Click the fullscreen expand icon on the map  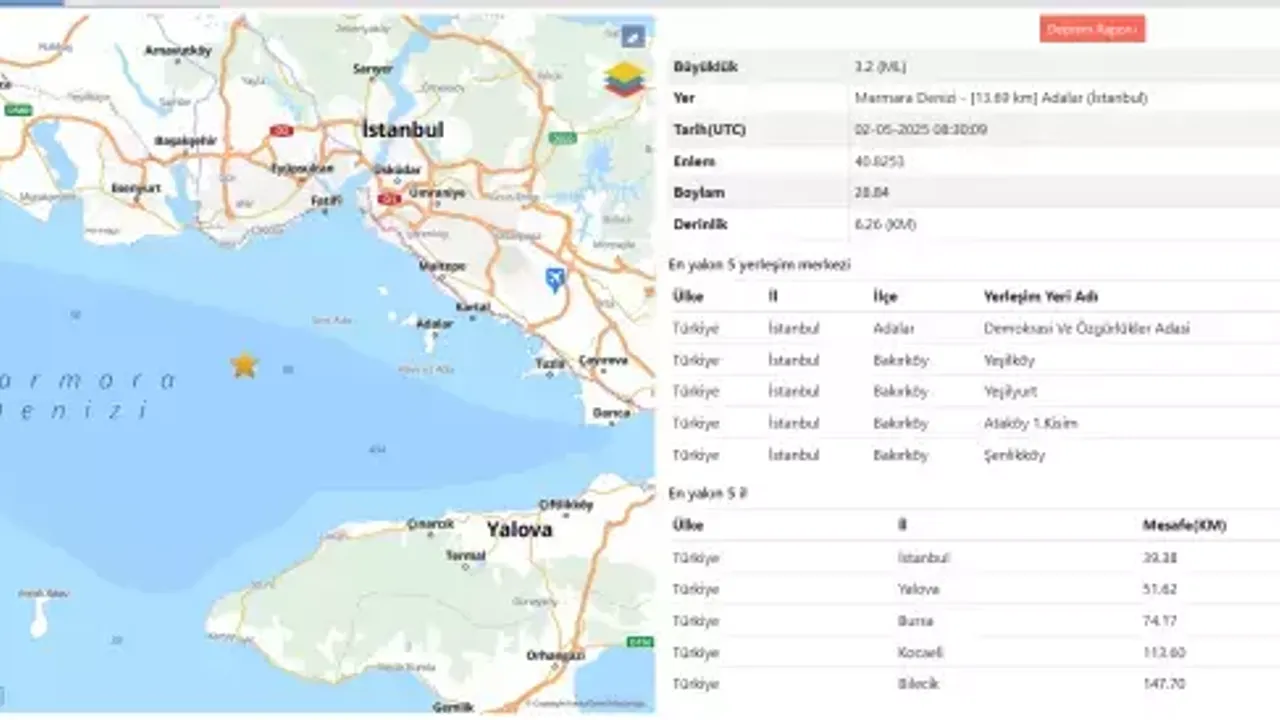click(x=632, y=37)
